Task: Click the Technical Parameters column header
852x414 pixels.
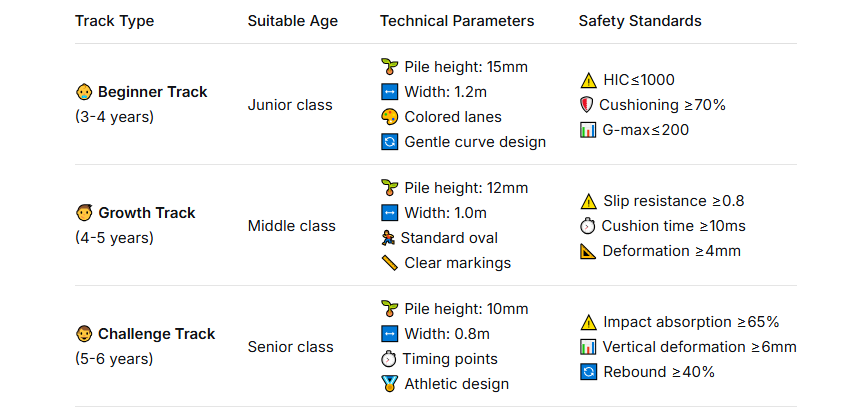Action: pyautogui.click(x=457, y=21)
